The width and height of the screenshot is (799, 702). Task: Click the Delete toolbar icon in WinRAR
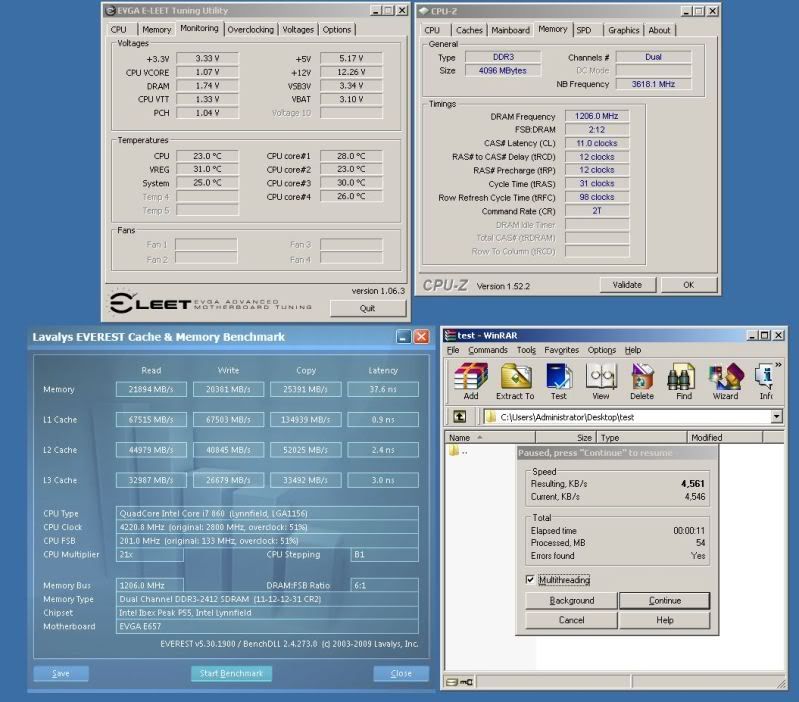pos(642,381)
